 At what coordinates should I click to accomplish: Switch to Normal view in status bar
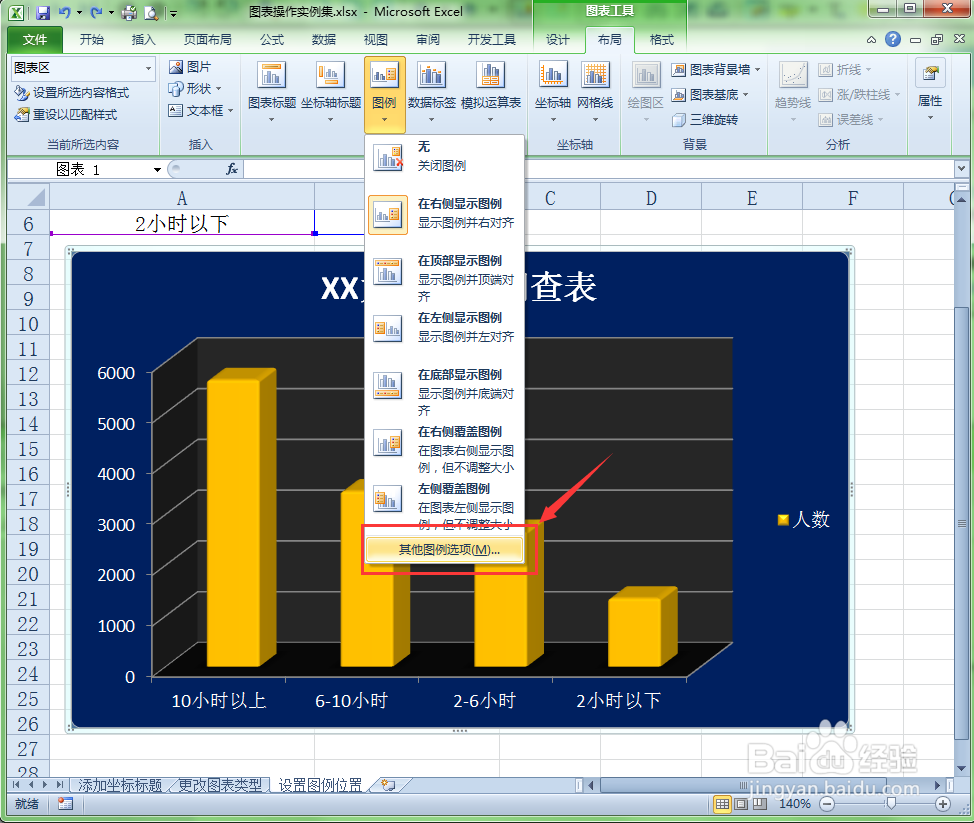pos(721,804)
